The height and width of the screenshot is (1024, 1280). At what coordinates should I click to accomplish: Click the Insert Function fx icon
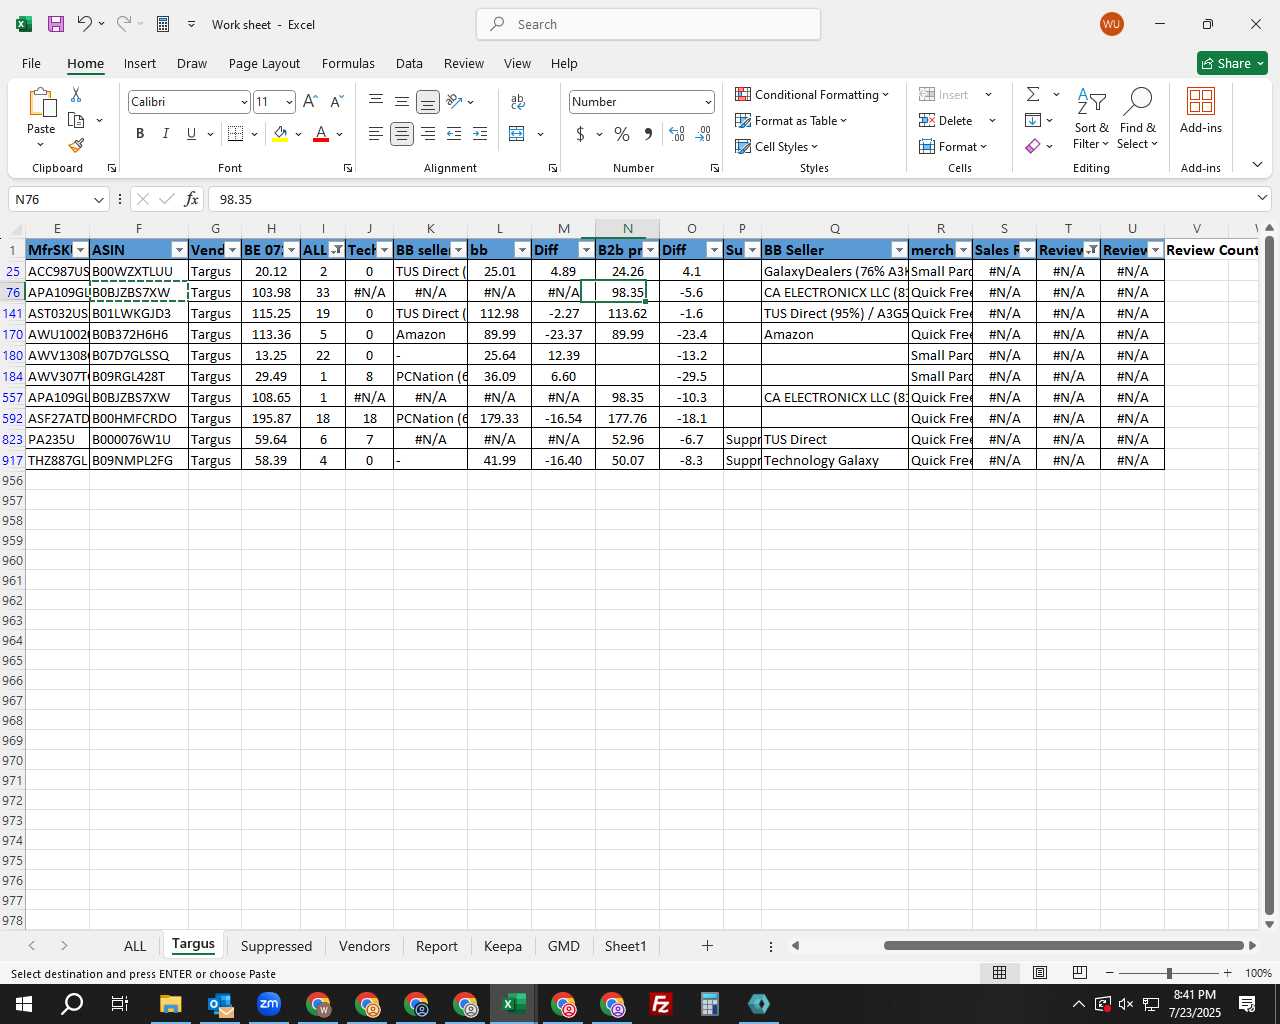[192, 199]
